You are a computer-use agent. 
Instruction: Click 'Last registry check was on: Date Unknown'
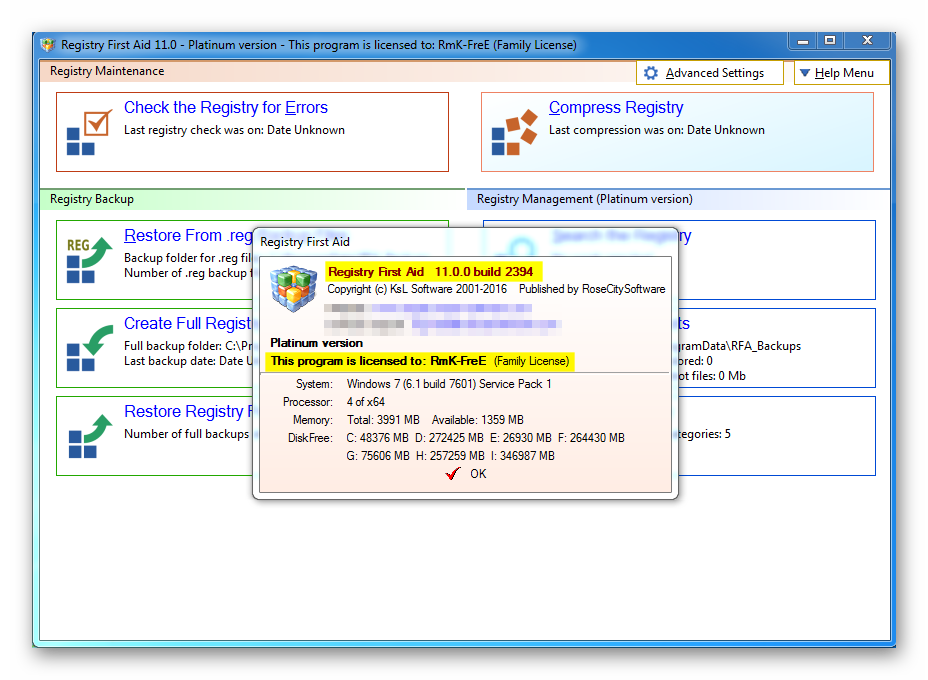[x=234, y=130]
